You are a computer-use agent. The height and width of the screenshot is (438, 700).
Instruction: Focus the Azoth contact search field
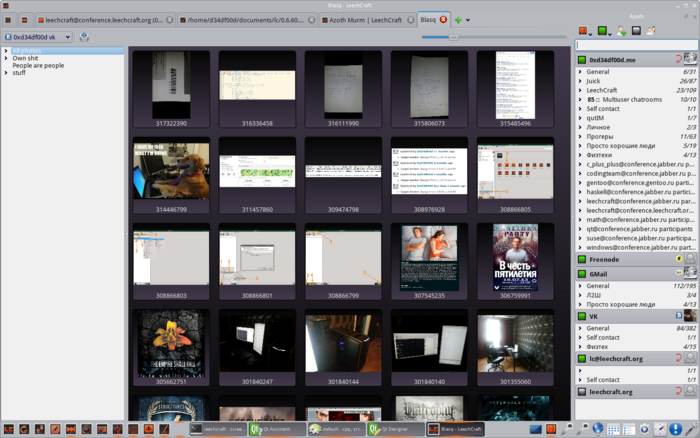pyautogui.click(x=636, y=45)
